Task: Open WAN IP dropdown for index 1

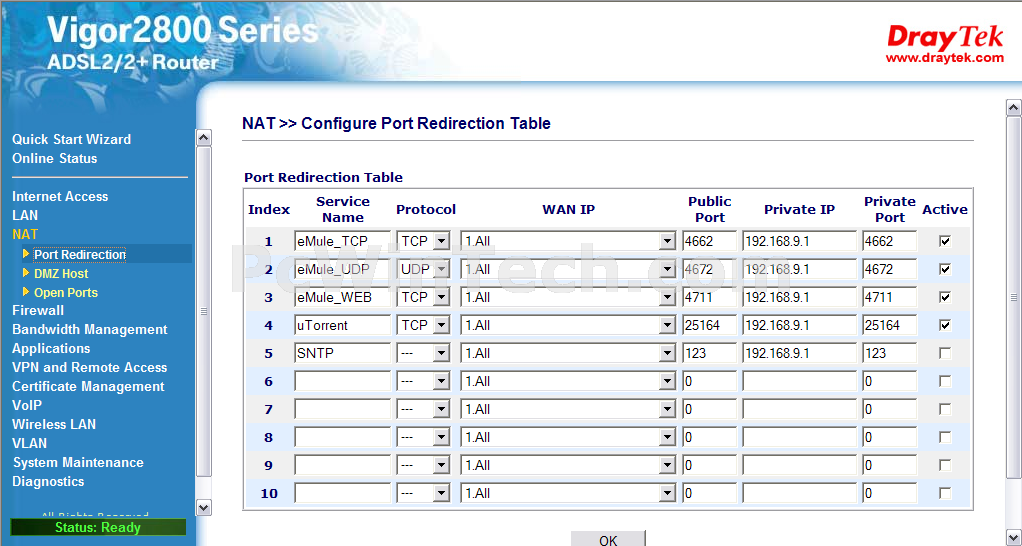Action: point(568,241)
